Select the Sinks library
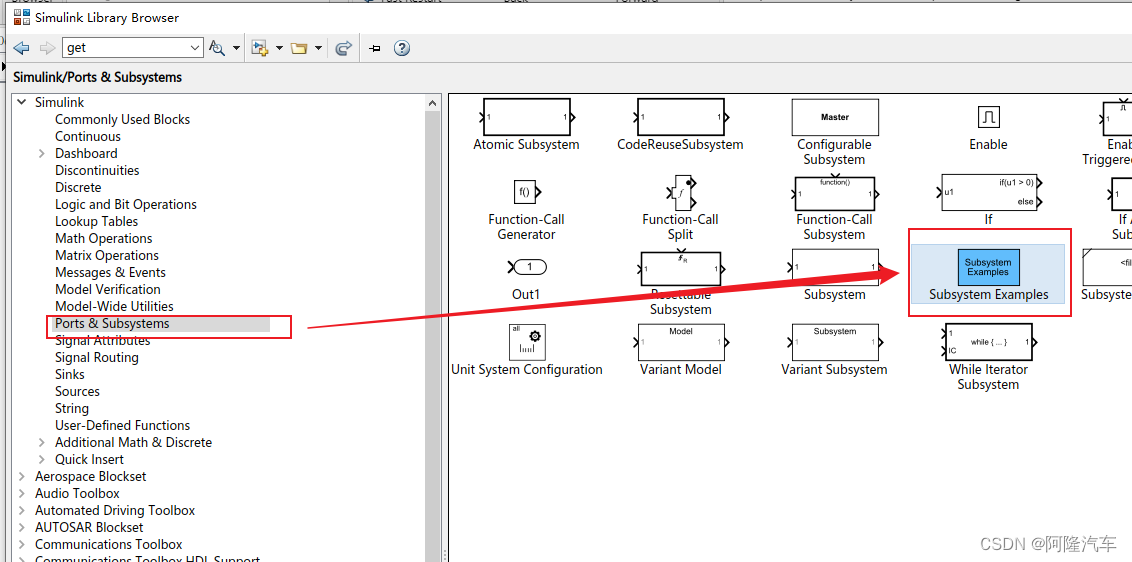Viewport: 1132px width, 562px height. 70,374
